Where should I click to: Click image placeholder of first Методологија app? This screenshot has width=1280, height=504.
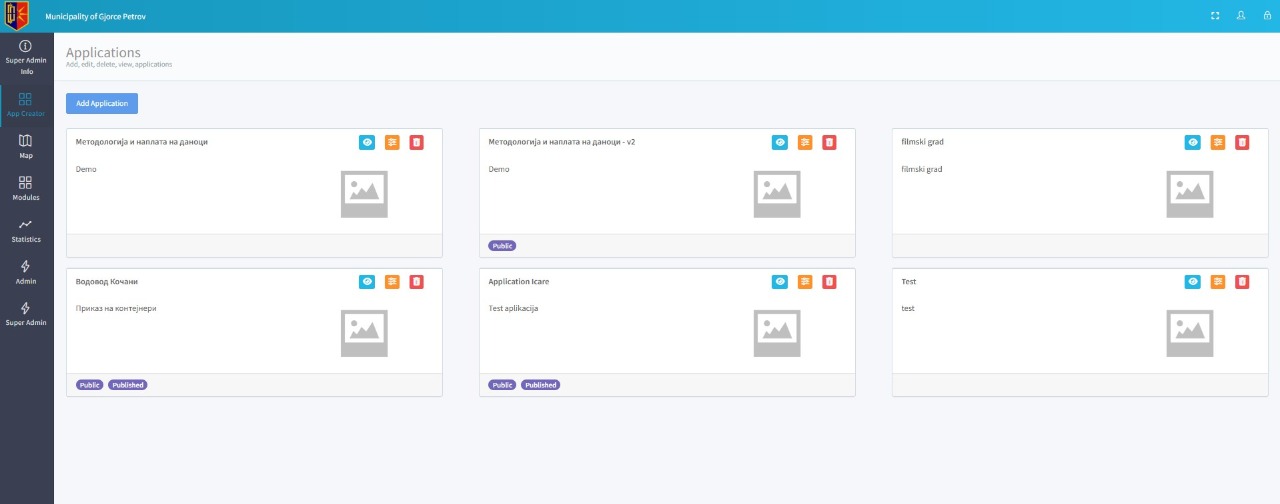(x=364, y=194)
